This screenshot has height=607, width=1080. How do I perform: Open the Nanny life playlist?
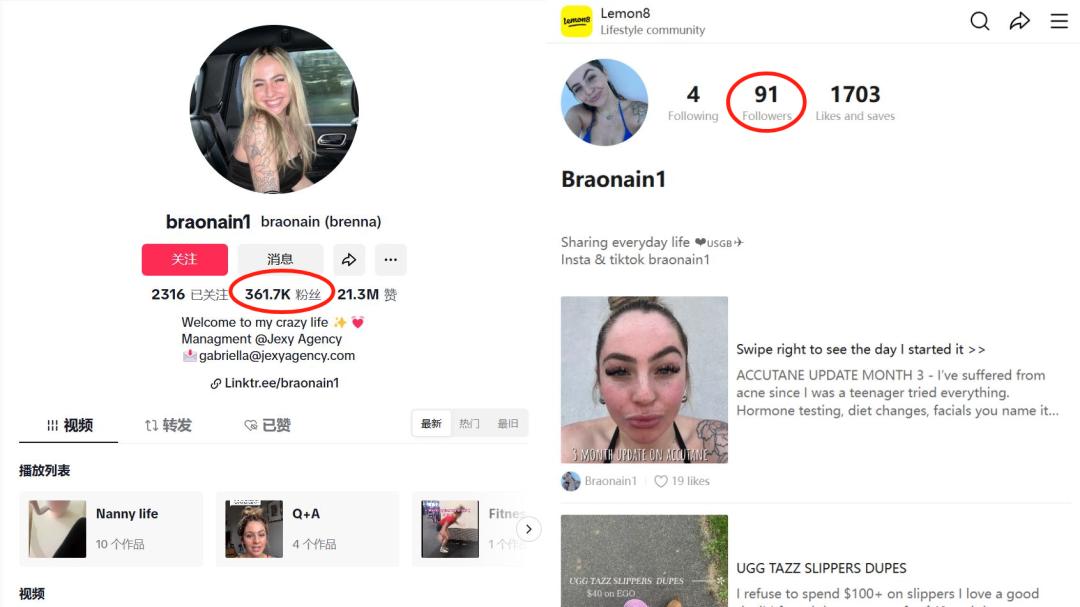[112, 529]
